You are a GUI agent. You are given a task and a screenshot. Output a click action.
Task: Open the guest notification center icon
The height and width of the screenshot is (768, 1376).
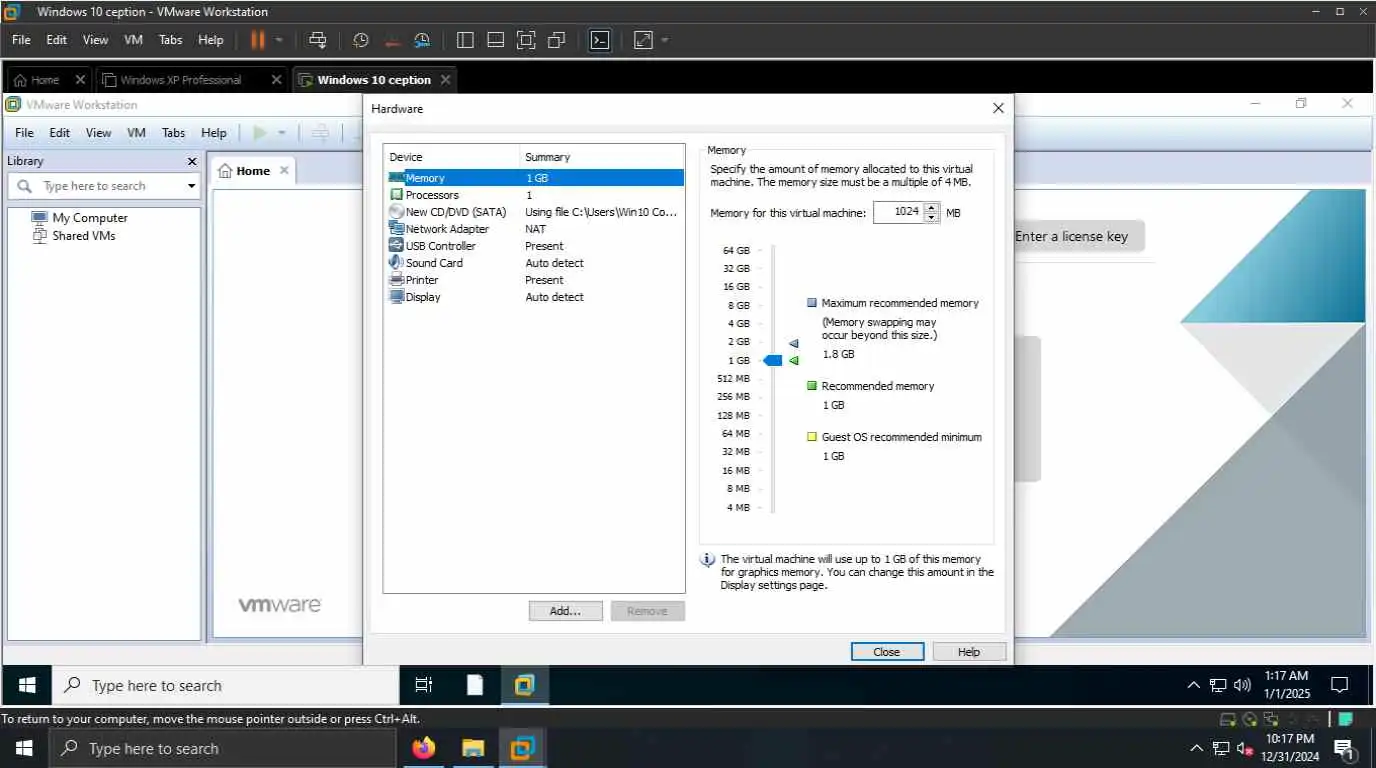tap(1340, 685)
